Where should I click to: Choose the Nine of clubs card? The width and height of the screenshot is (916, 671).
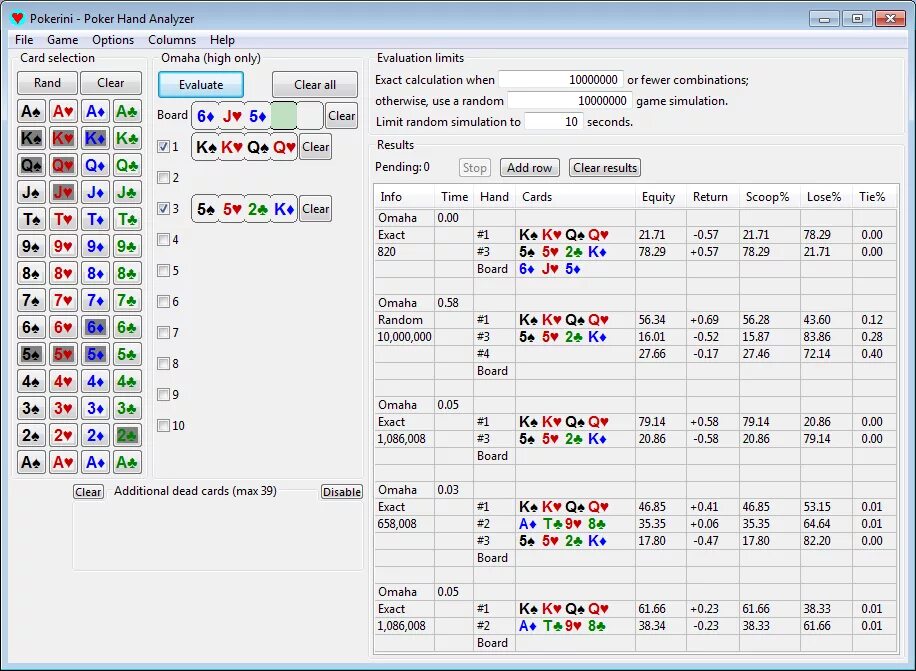(x=127, y=246)
